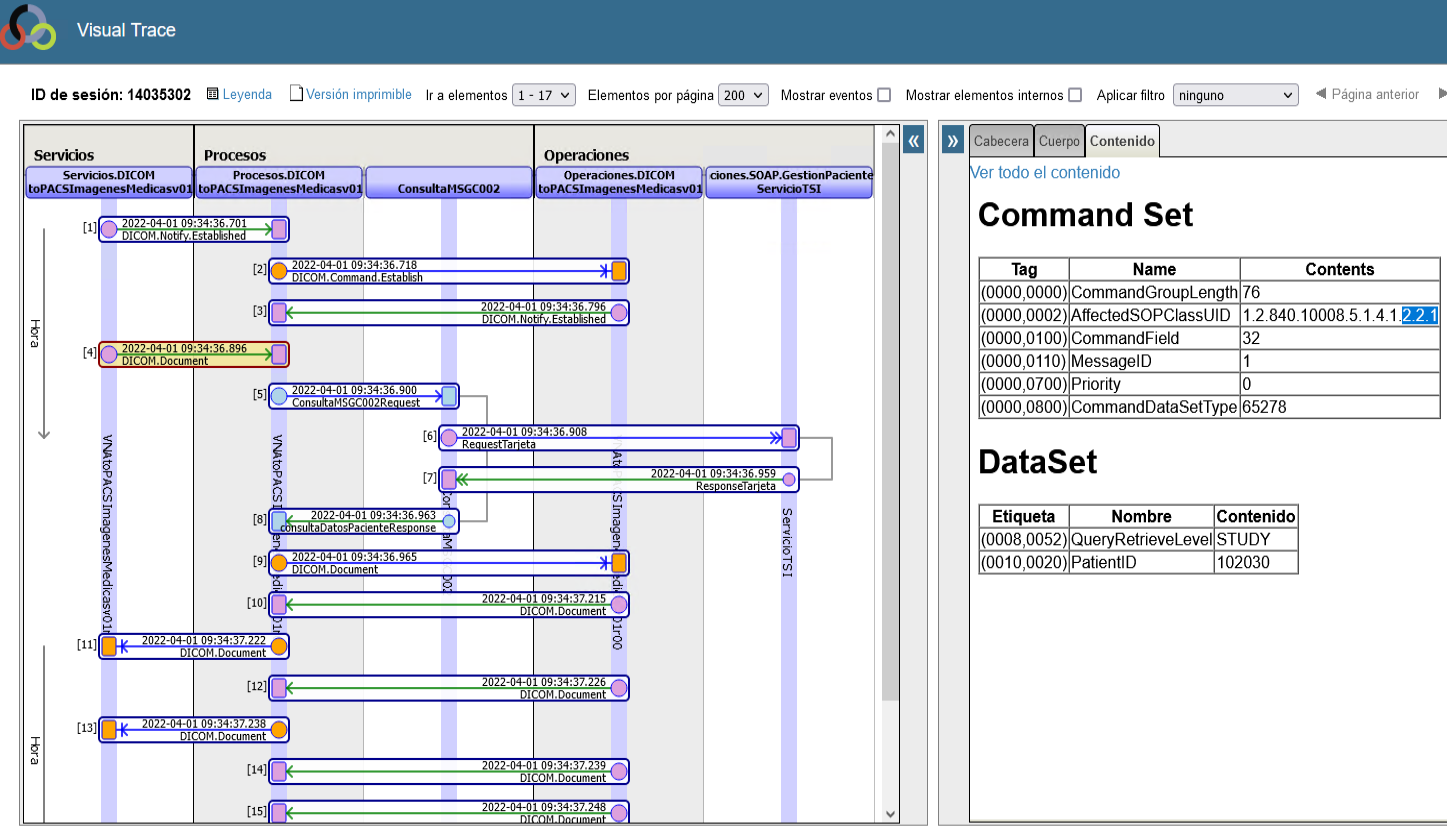
Task: Expand panel with right double-chevron button
Action: pos(952,141)
